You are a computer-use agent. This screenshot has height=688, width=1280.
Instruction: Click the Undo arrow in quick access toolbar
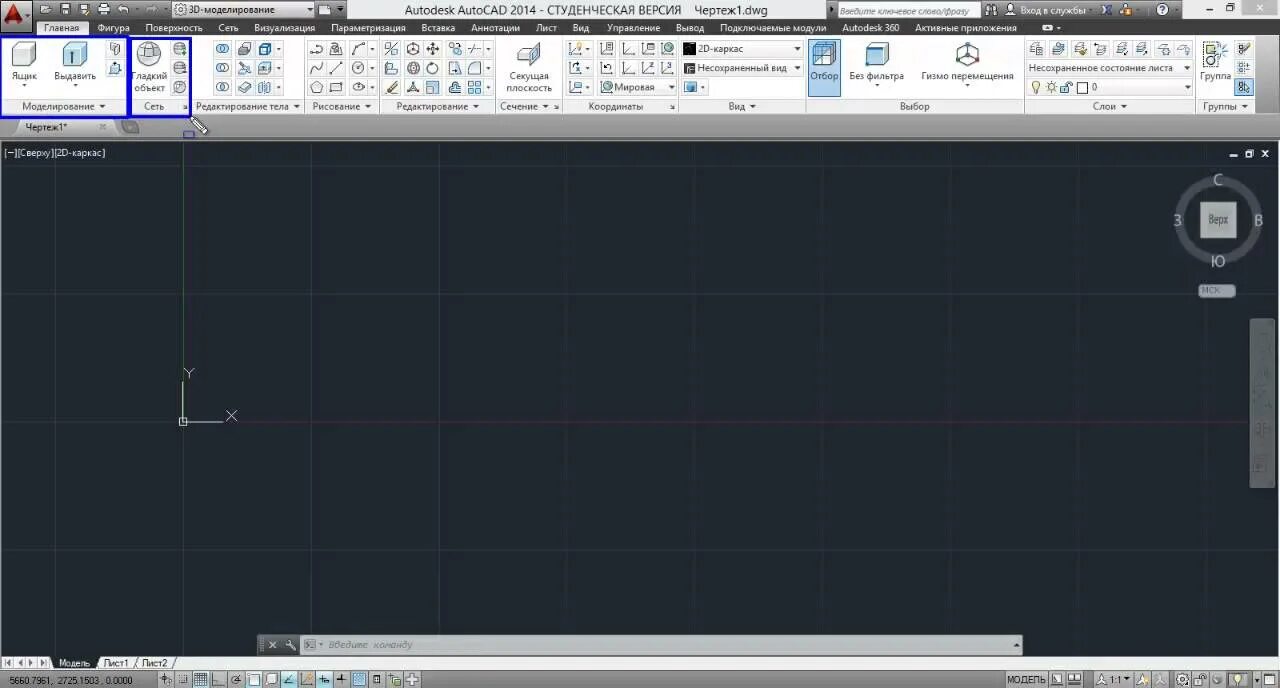123,9
